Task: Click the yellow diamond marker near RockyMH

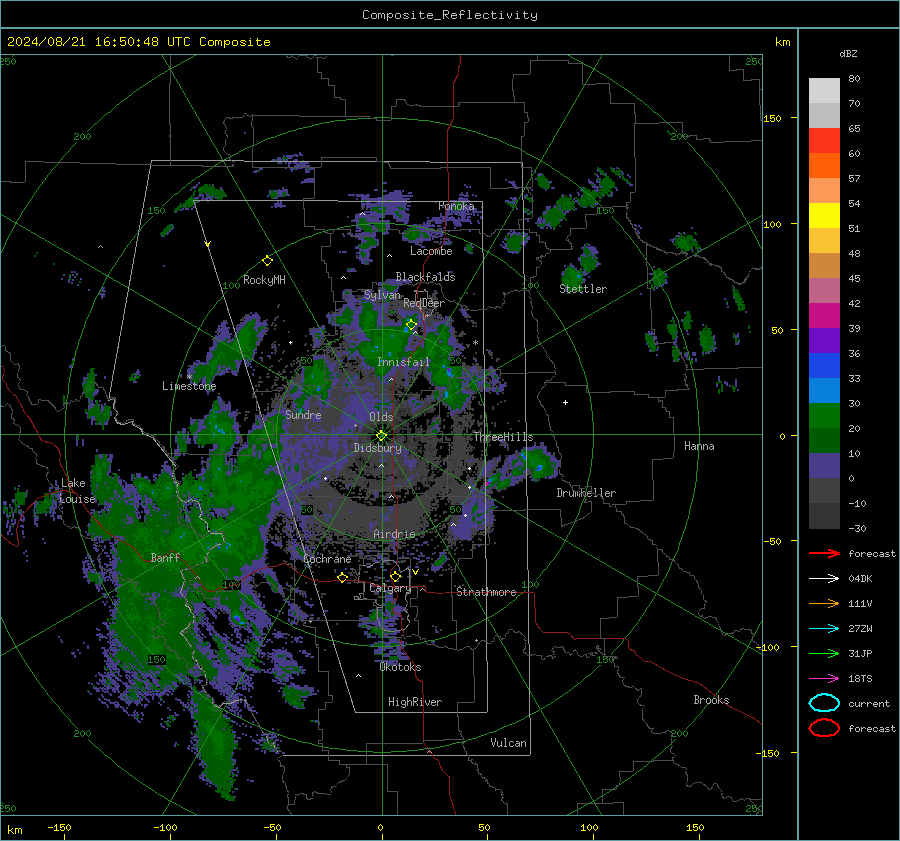Action: tap(267, 261)
